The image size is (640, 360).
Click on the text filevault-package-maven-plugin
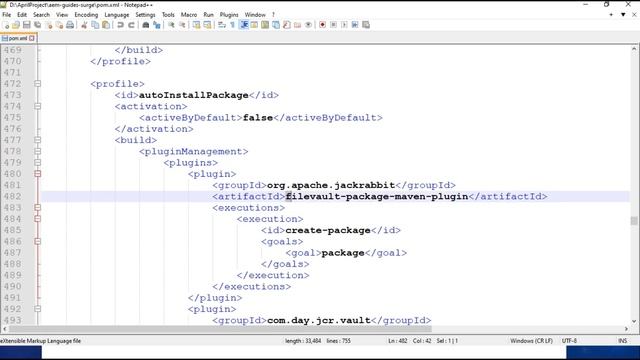point(377,197)
